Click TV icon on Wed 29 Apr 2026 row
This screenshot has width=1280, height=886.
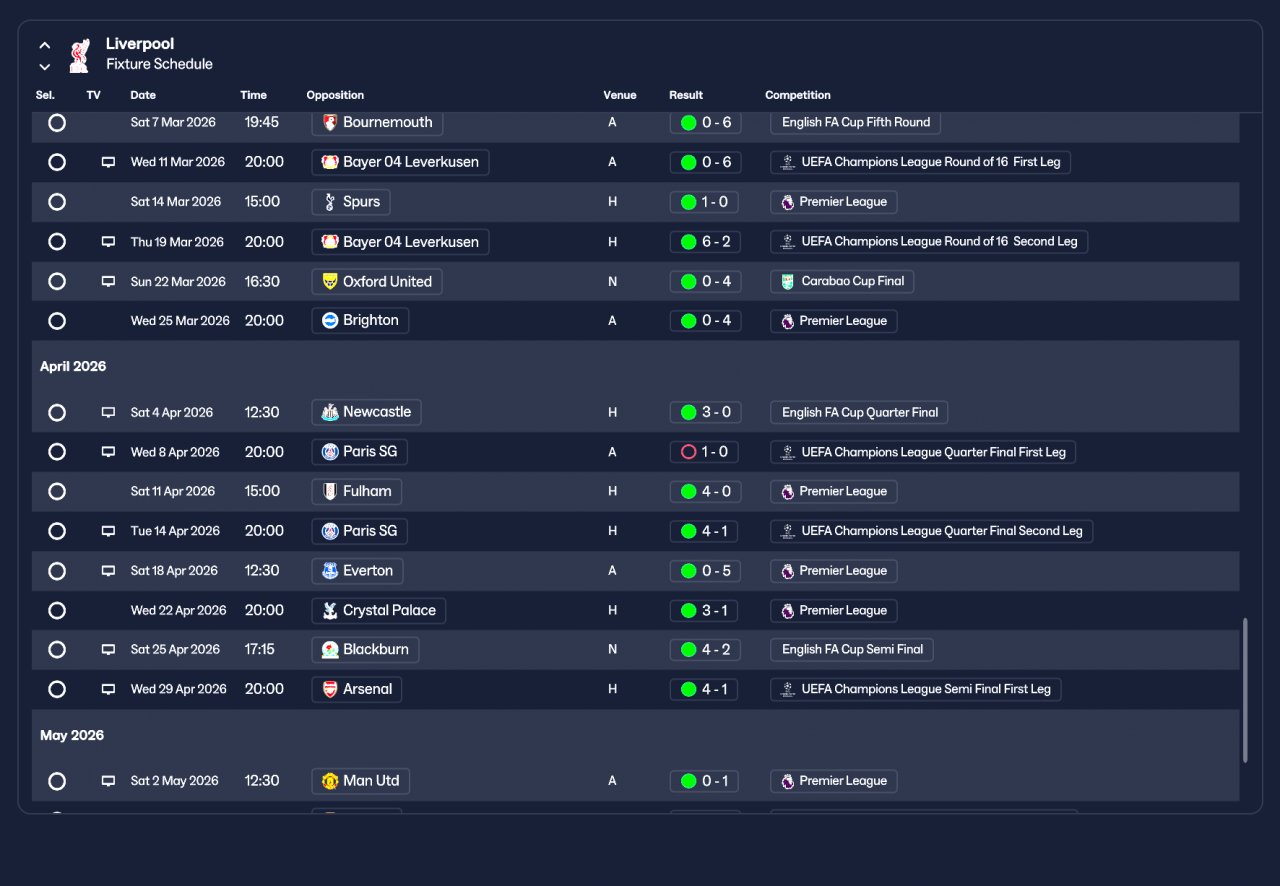108,689
